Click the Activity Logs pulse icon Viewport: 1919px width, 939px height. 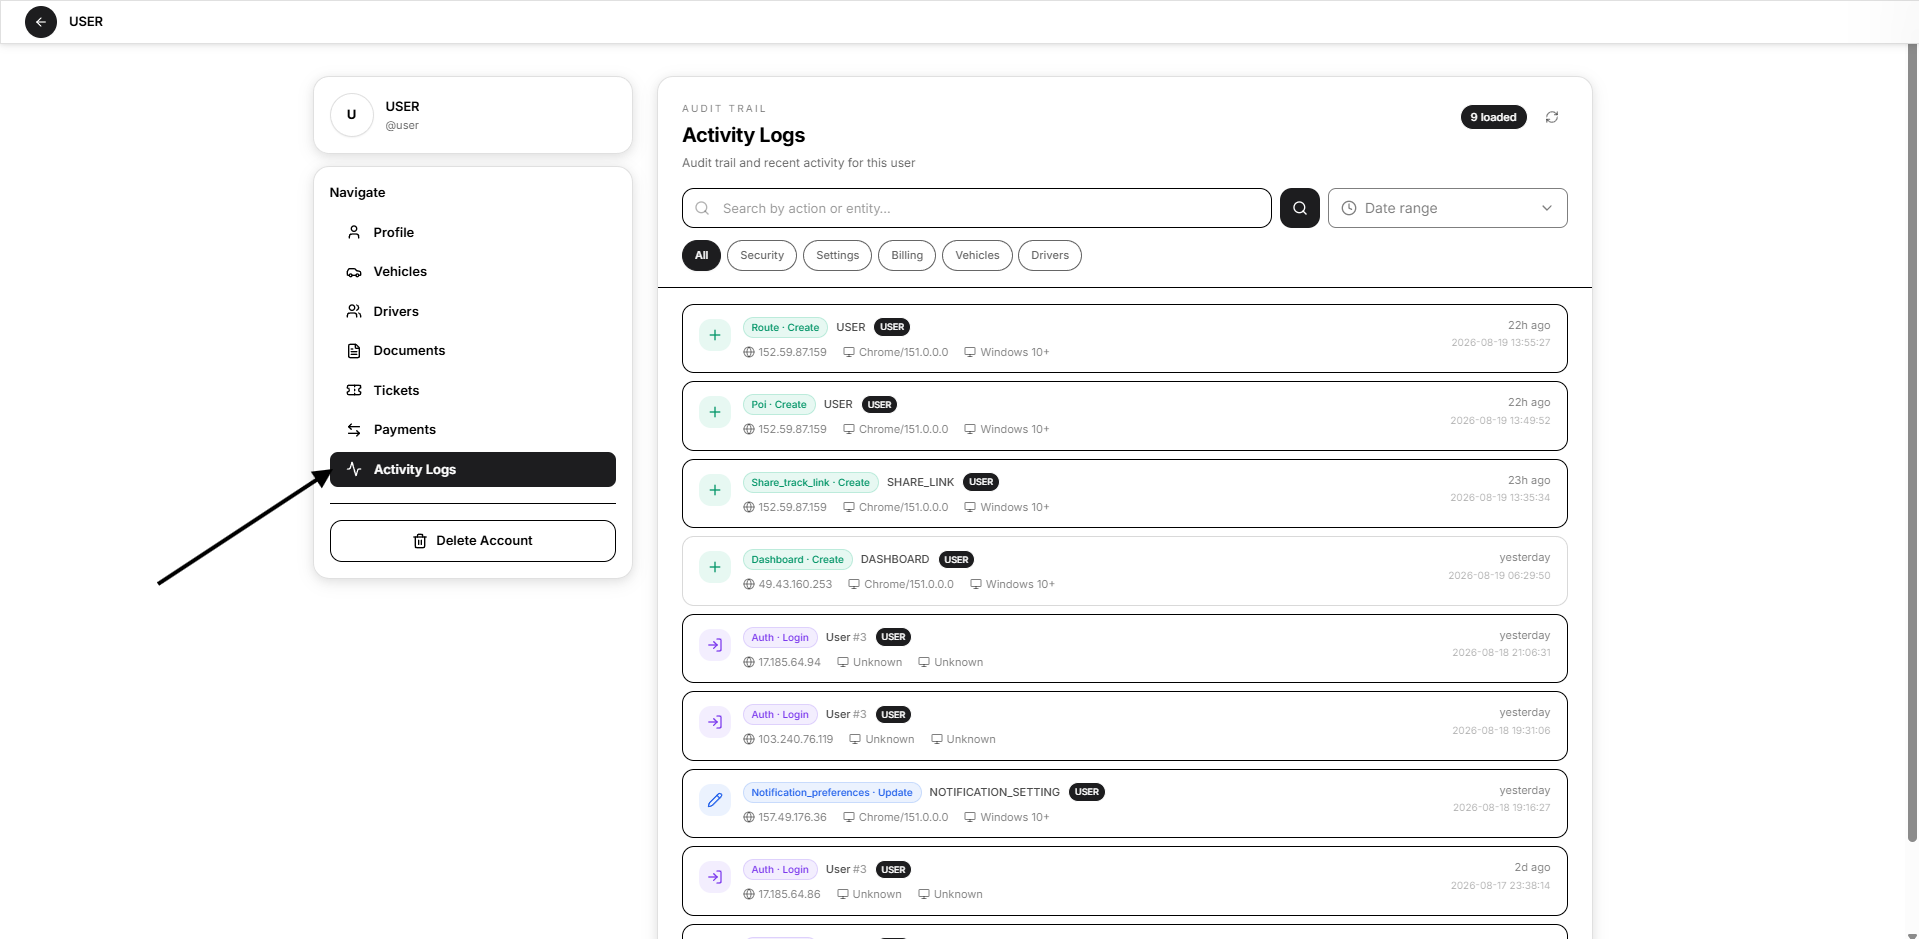tap(354, 469)
